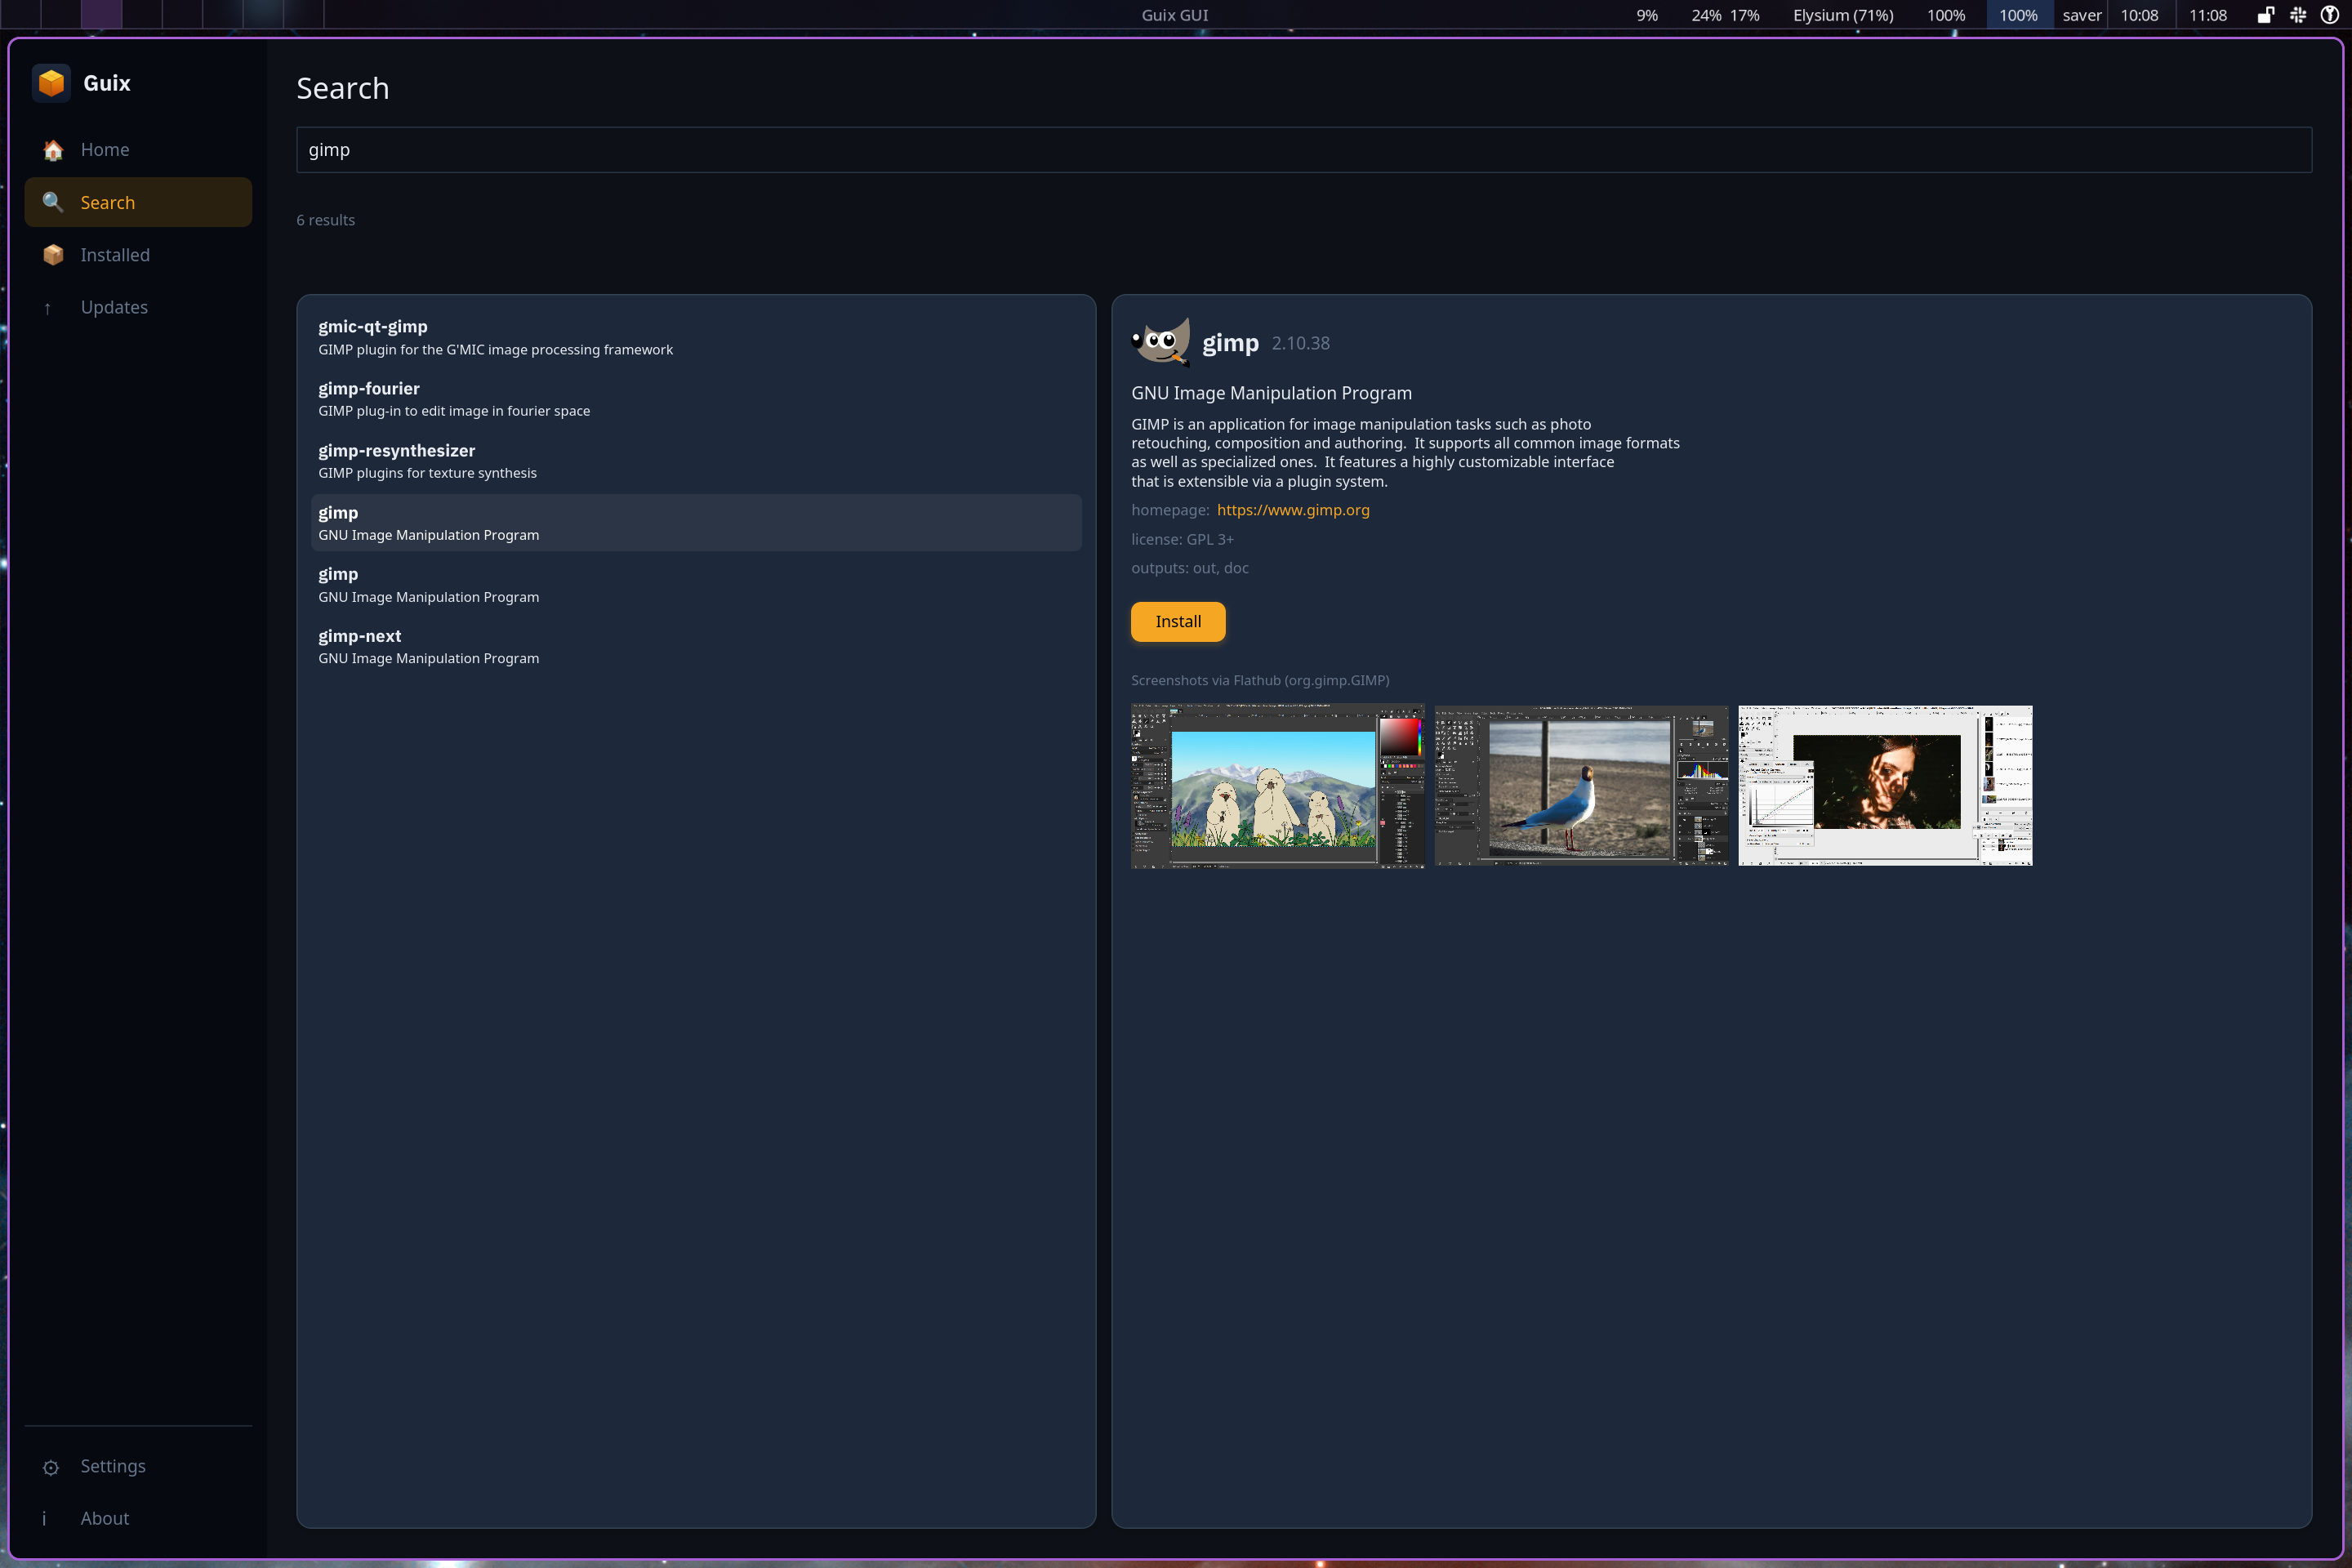
Task: Click the Screenshots via Flathub caption
Action: (x=1260, y=680)
